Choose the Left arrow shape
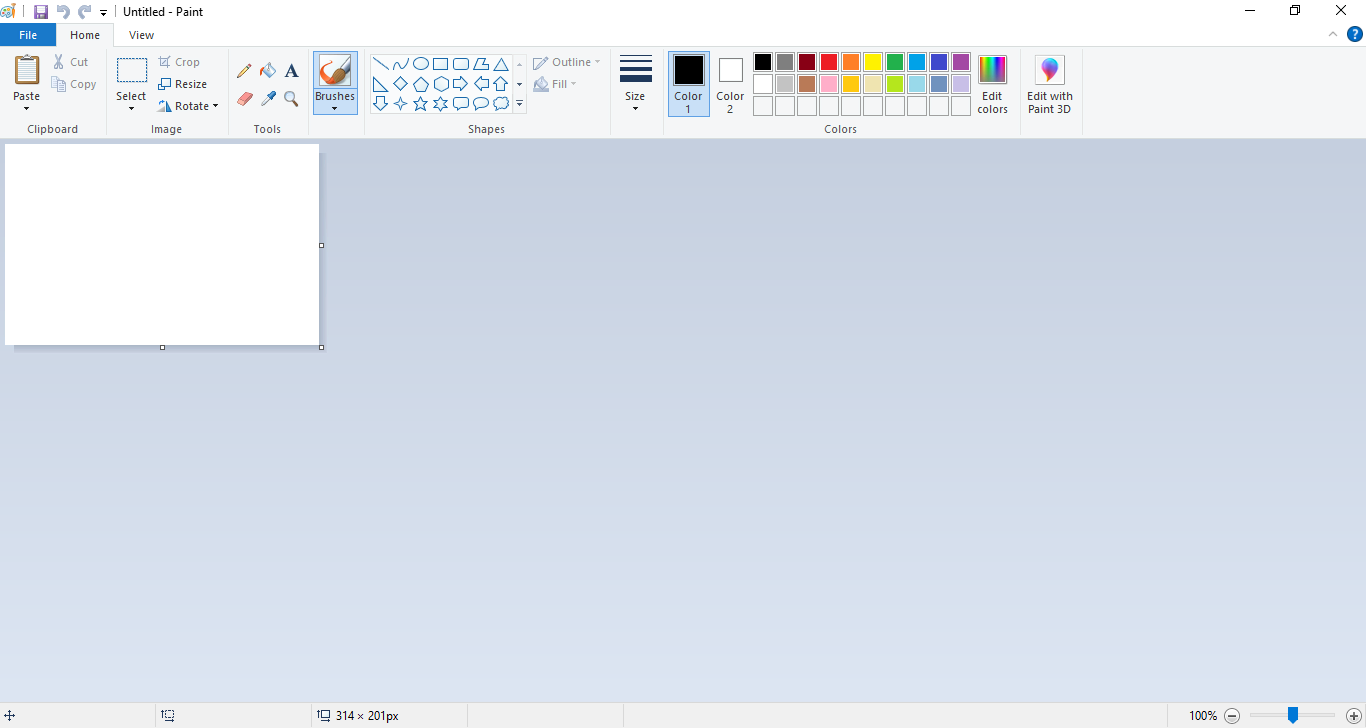 tap(481, 84)
